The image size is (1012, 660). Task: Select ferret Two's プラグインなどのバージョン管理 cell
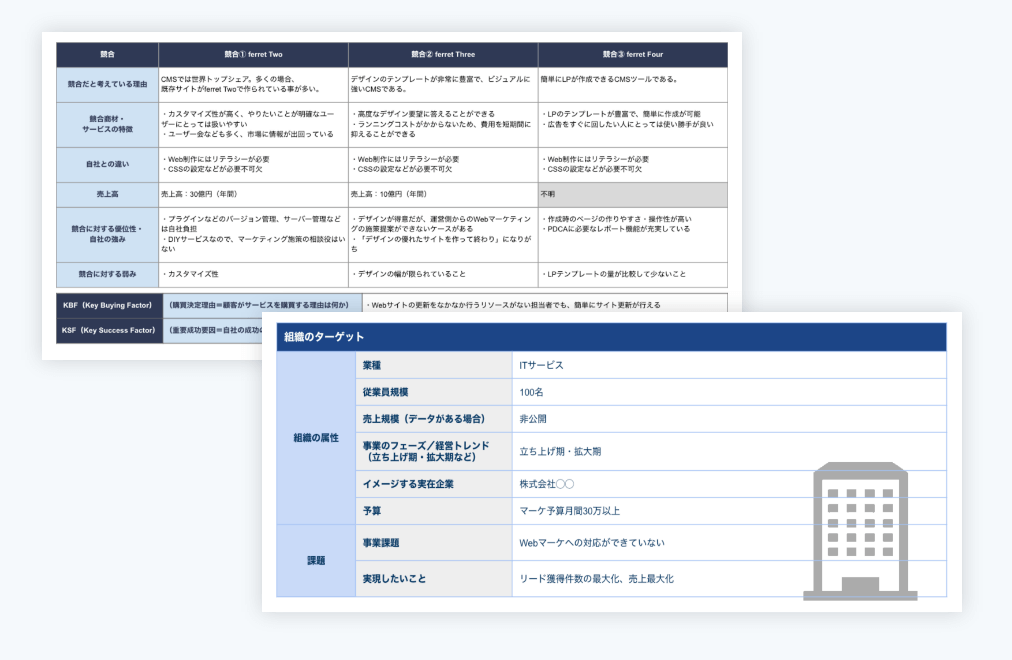point(253,234)
